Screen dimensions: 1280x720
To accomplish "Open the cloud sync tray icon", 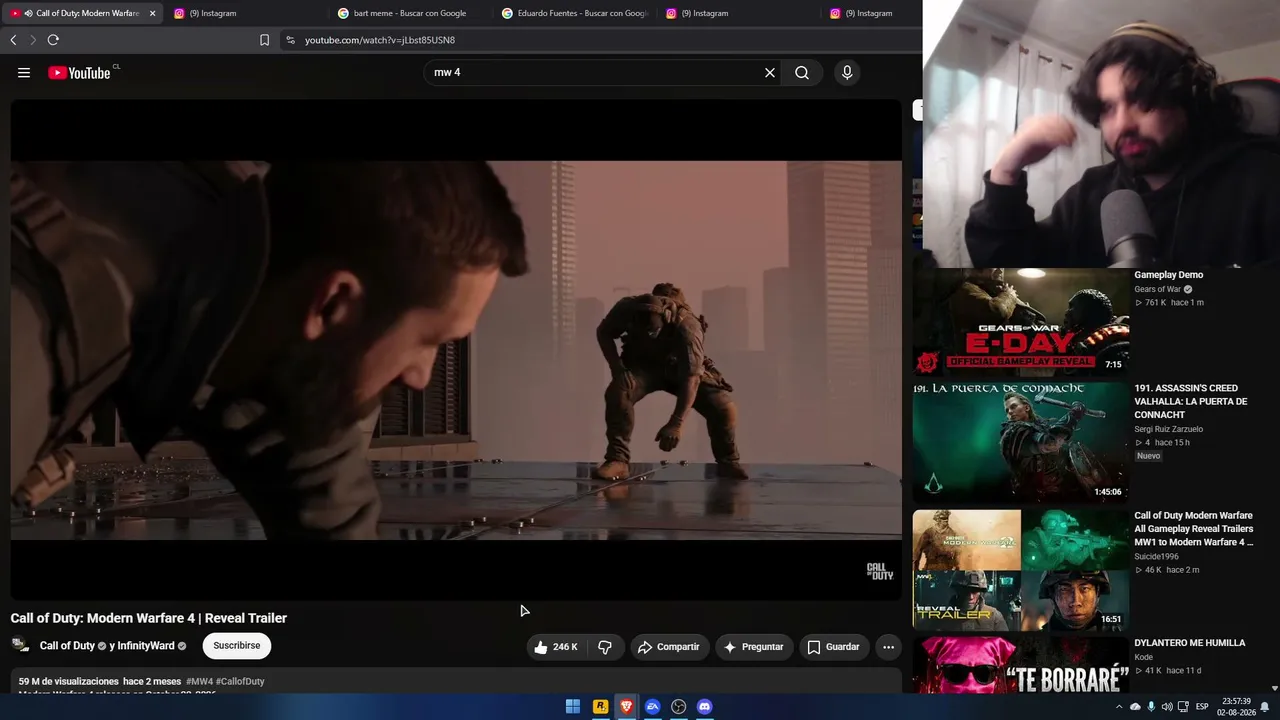I will pyautogui.click(x=1135, y=707).
